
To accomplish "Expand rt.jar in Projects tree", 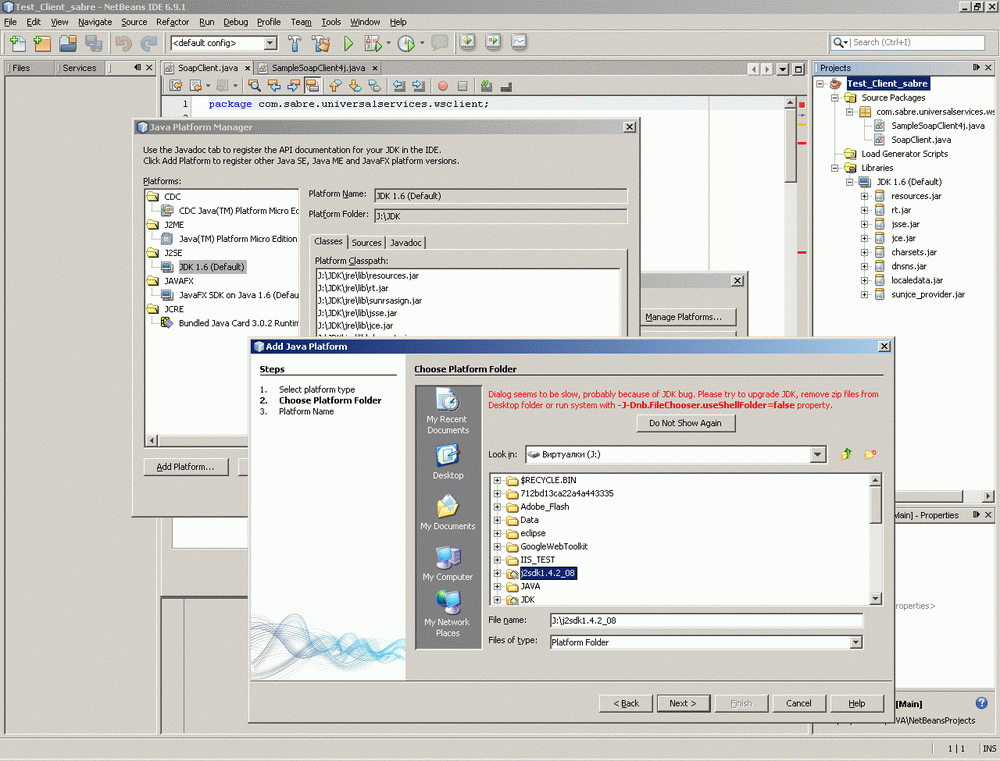I will click(865, 210).
